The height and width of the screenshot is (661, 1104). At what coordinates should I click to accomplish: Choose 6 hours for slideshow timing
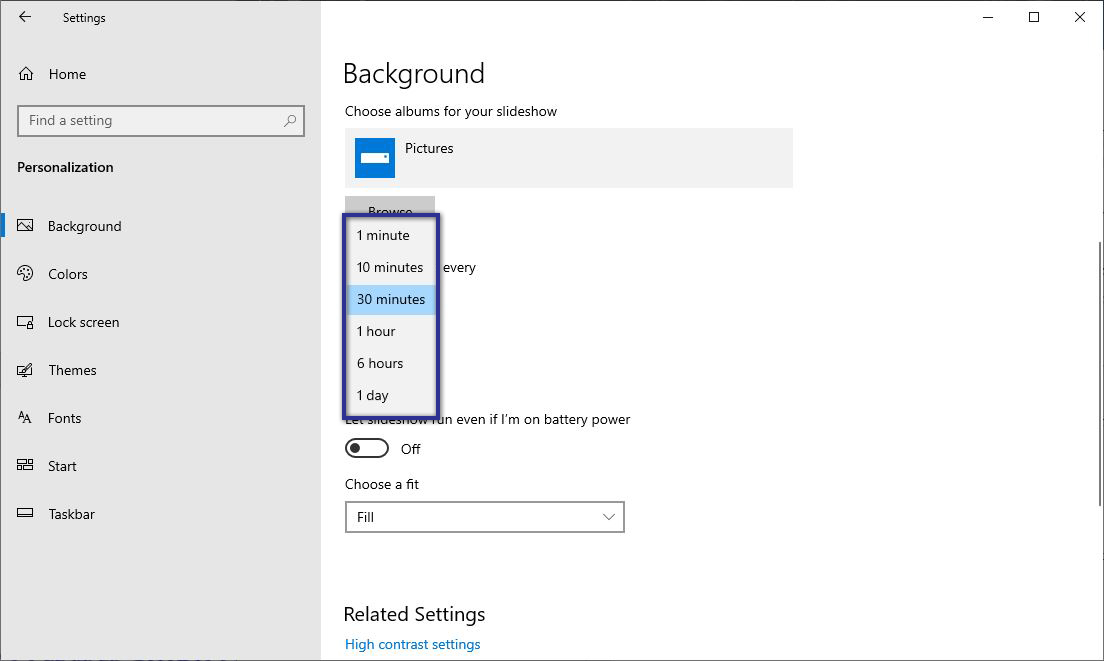[x=391, y=363]
